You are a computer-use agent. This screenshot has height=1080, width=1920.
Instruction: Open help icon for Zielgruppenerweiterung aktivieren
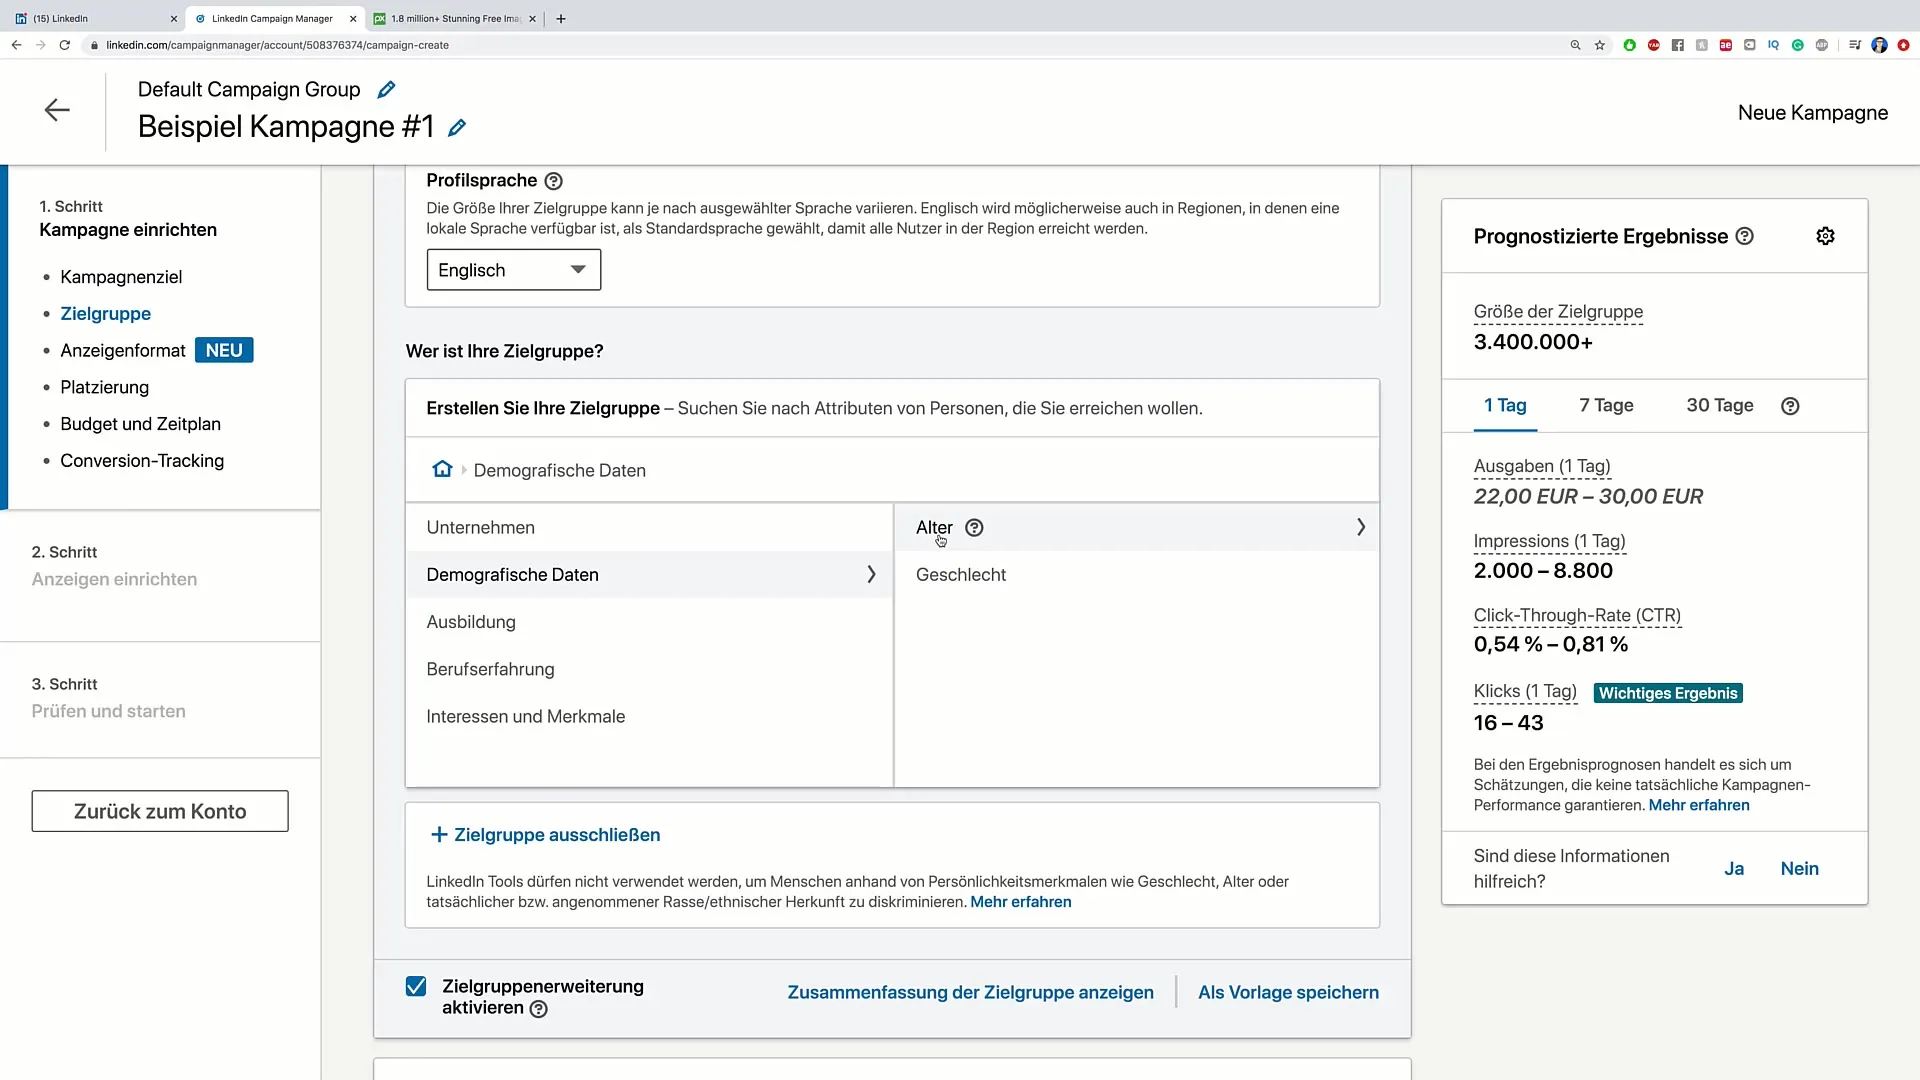538,1009
